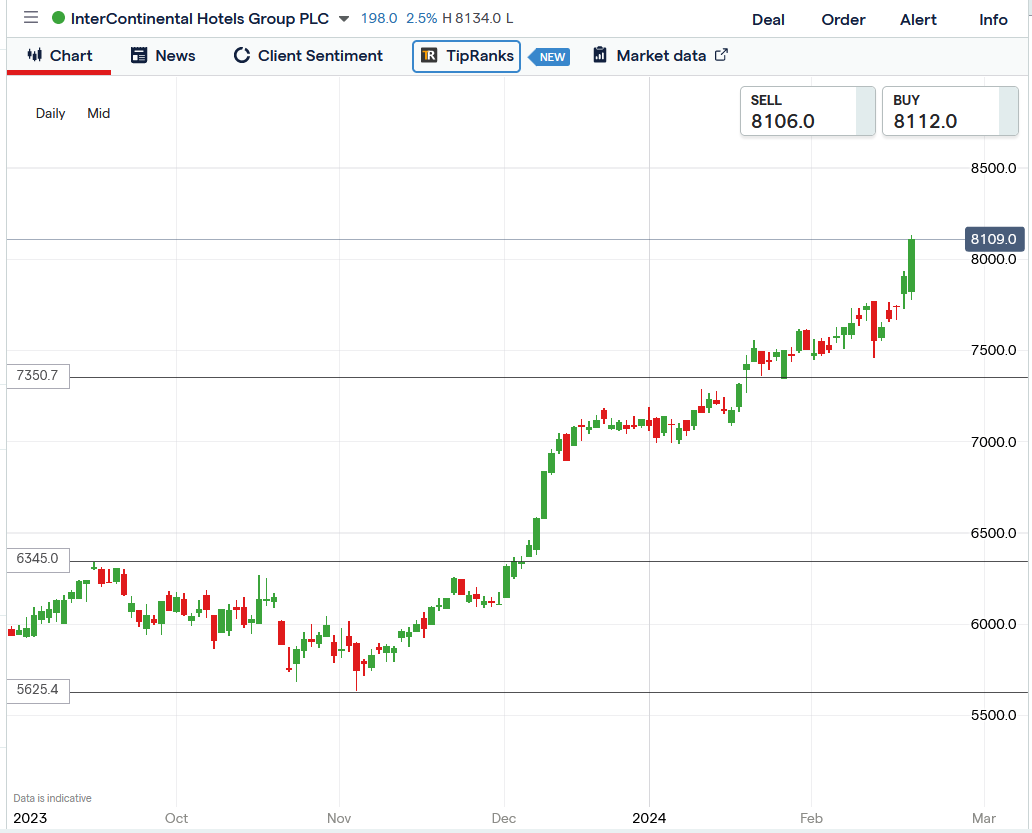Click the 7000.0 price axis label

993,442
